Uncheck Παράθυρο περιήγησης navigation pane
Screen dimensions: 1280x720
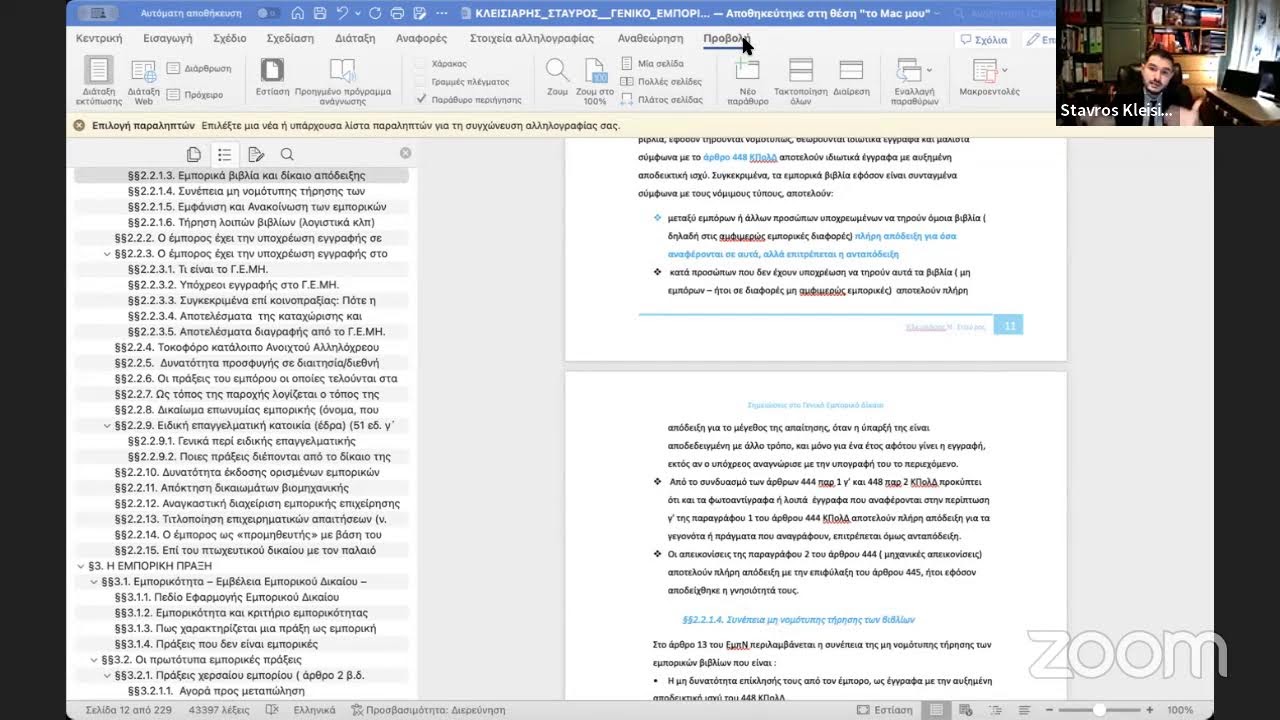[422, 99]
